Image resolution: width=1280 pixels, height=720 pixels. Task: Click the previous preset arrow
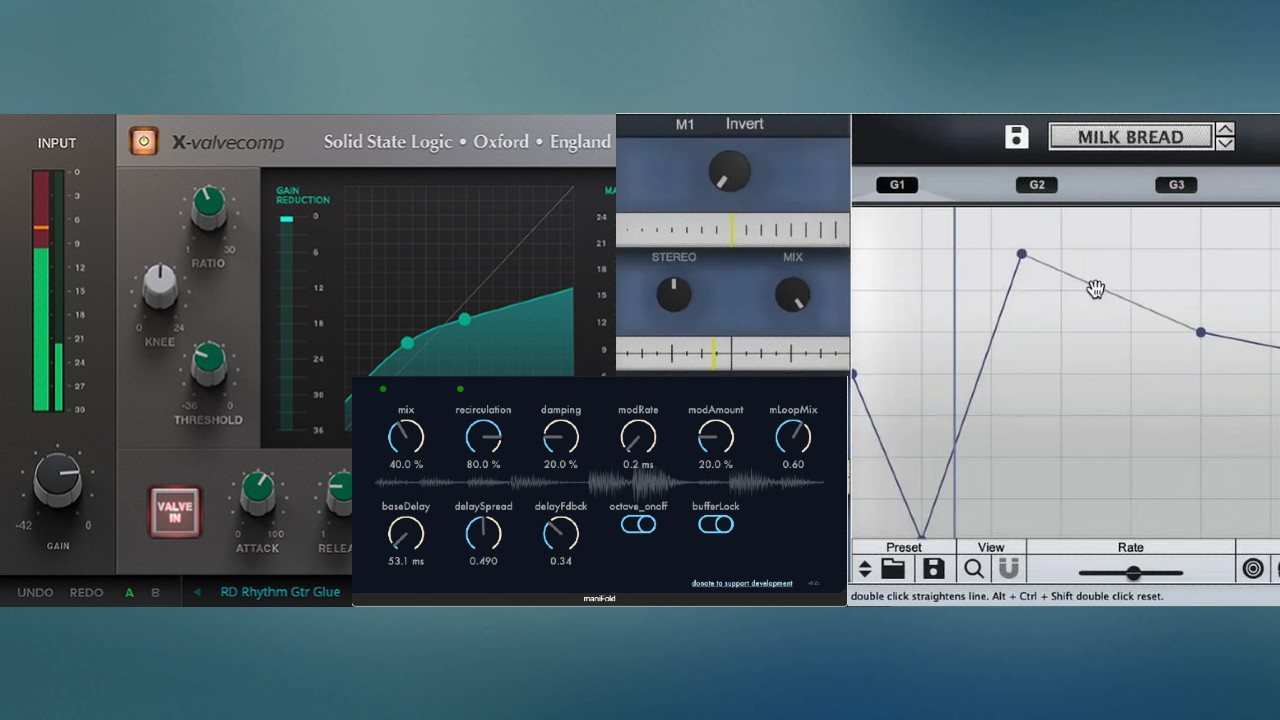197,592
